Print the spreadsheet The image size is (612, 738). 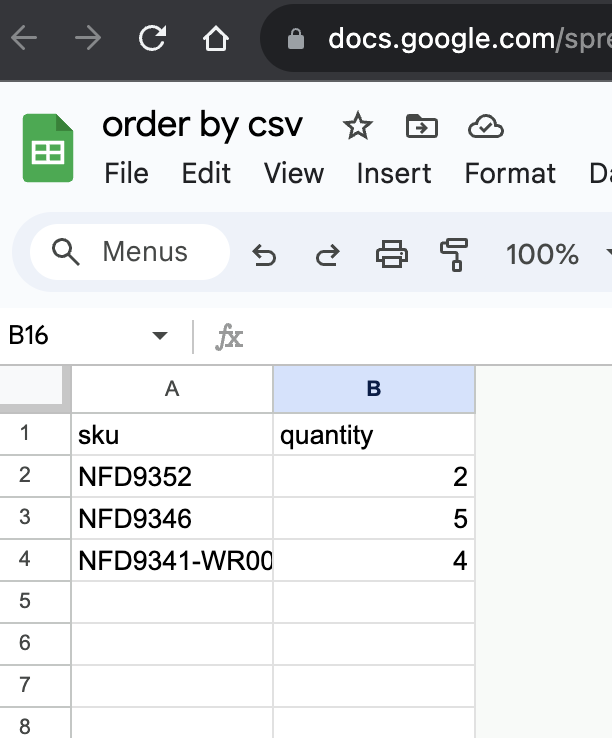coord(391,255)
